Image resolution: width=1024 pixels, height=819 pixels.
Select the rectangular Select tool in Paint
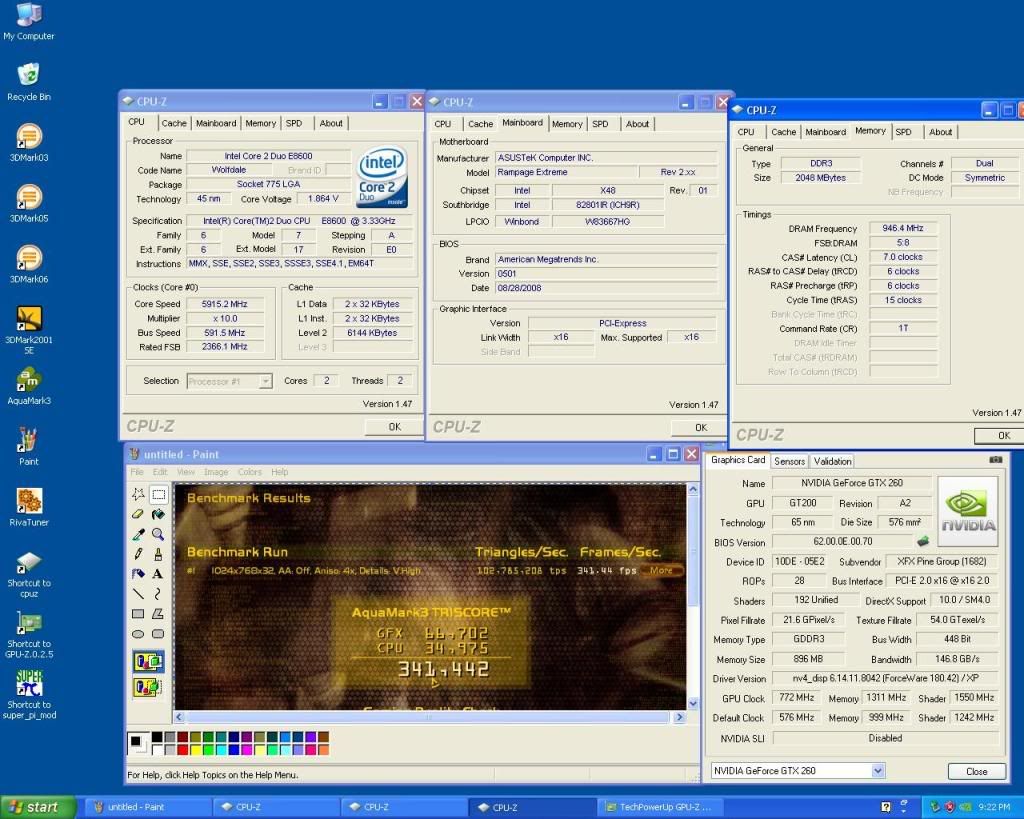coord(158,494)
